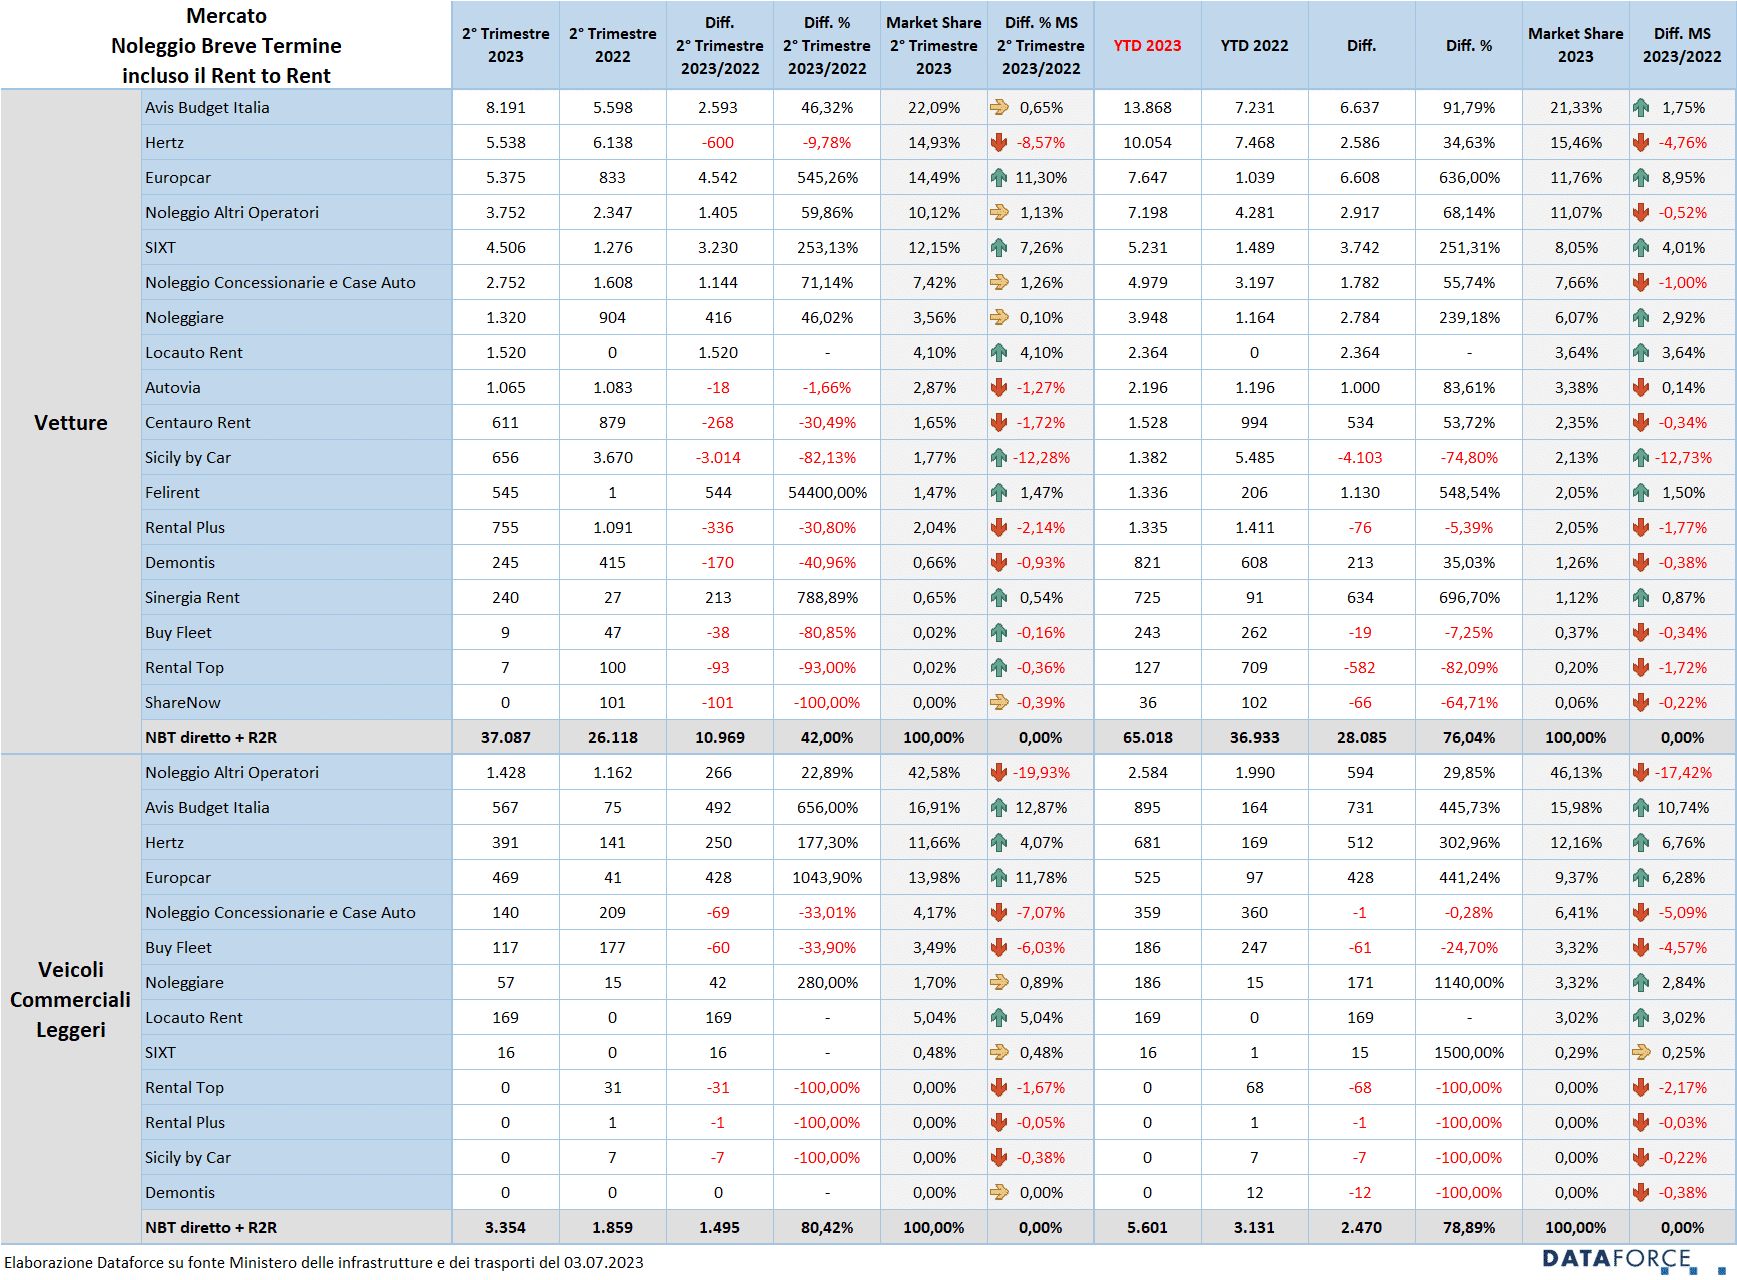Screen dimensions: 1737x1280
Task: Click the green up arrow beside 2,92%
Action: click(1641, 317)
